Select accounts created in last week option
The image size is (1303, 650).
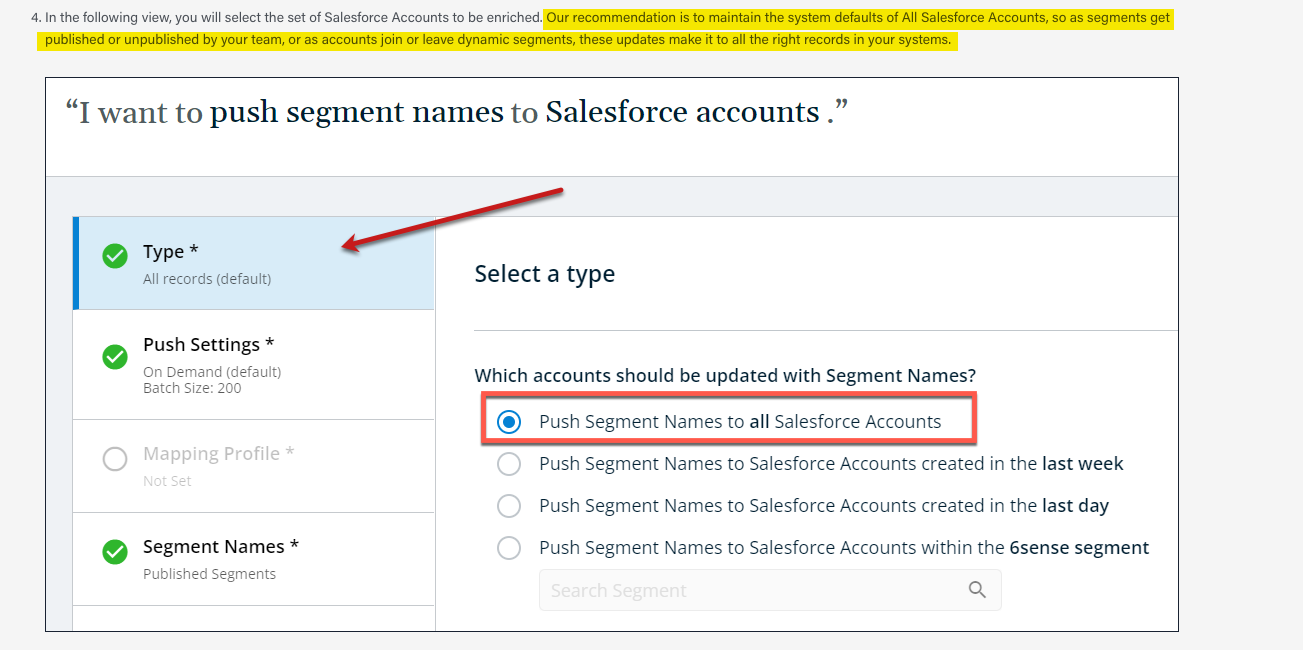pos(509,464)
